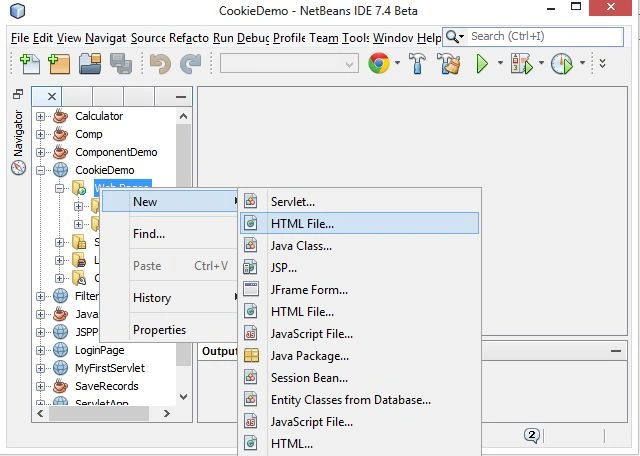
Task: Expand the MyFirstServlet project node
Action: pos(40,368)
